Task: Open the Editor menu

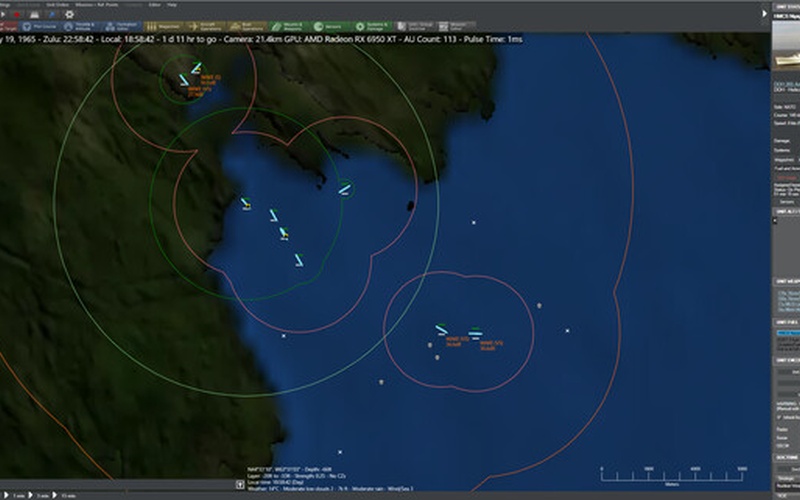Action: (154, 5)
